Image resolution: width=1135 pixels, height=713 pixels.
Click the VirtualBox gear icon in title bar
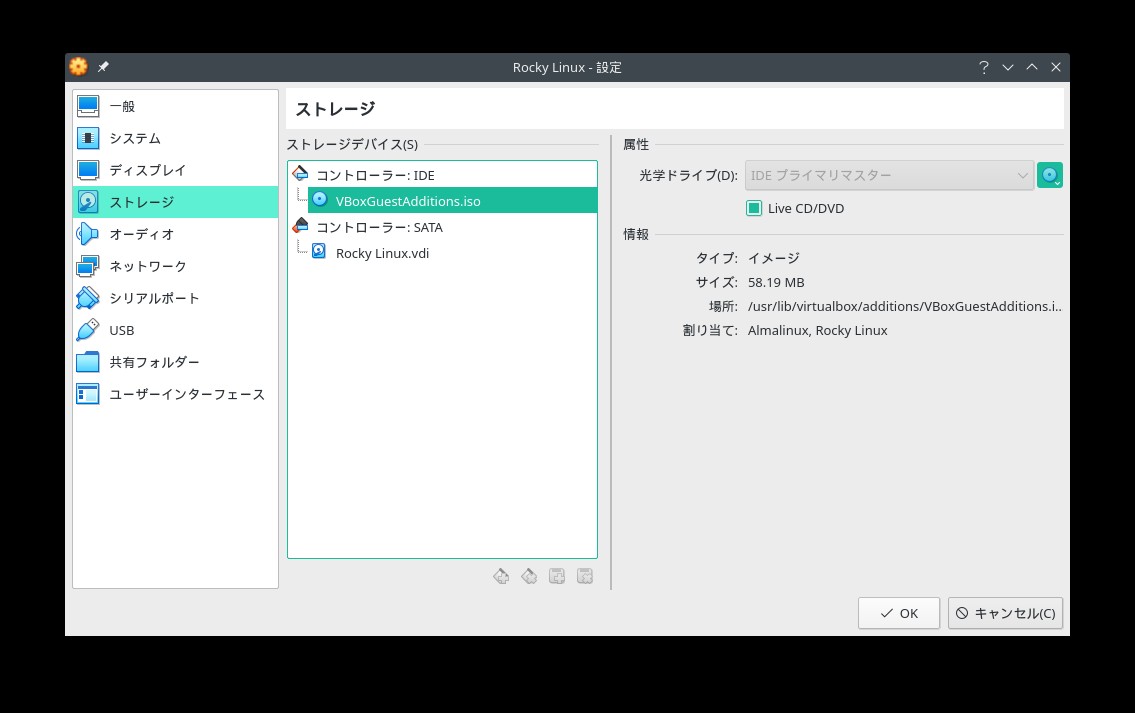pos(79,67)
